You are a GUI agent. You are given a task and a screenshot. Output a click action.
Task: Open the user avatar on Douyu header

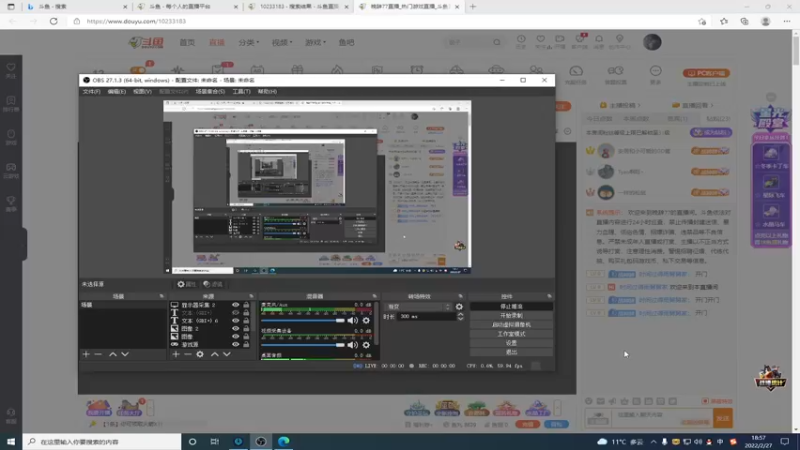pyautogui.click(x=652, y=42)
